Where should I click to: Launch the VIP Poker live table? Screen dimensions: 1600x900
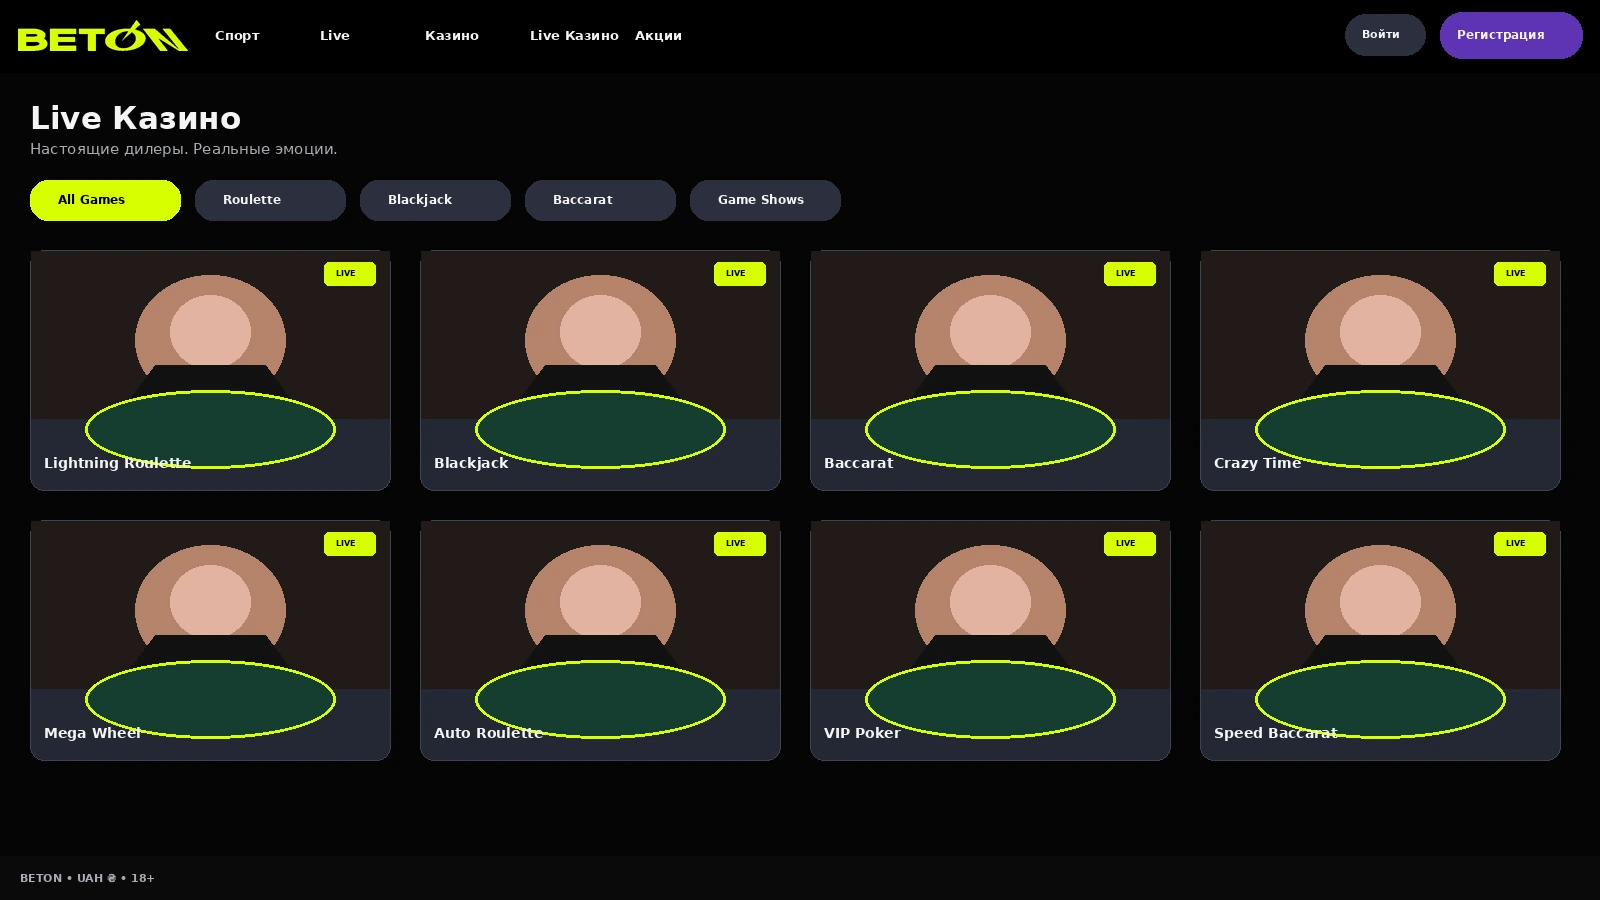click(x=990, y=640)
